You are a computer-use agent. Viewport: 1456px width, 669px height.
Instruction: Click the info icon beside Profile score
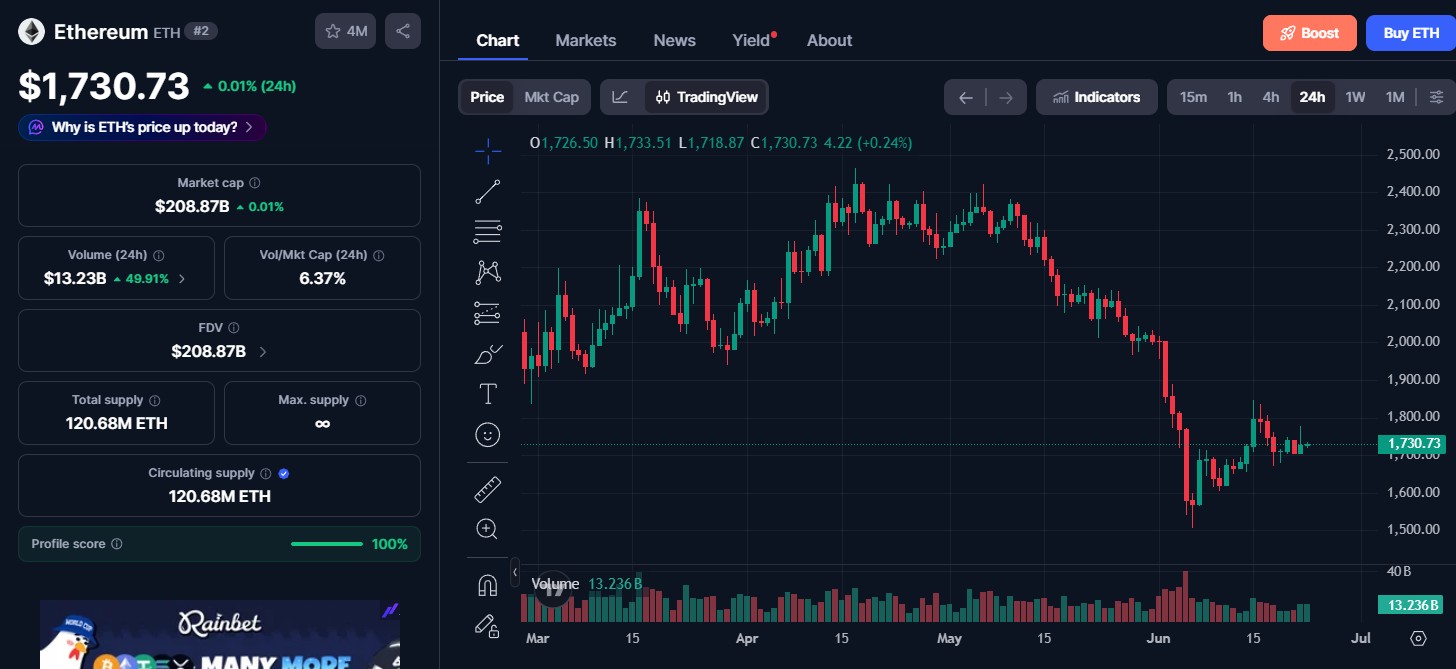coord(117,544)
